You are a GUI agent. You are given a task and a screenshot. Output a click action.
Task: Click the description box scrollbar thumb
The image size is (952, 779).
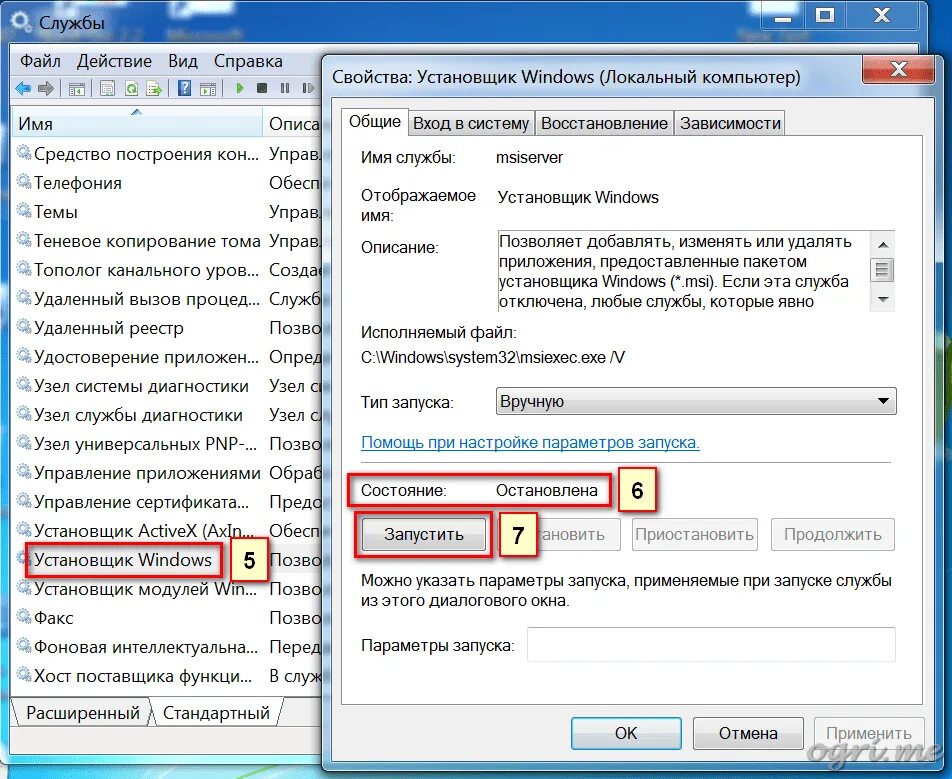tap(883, 270)
